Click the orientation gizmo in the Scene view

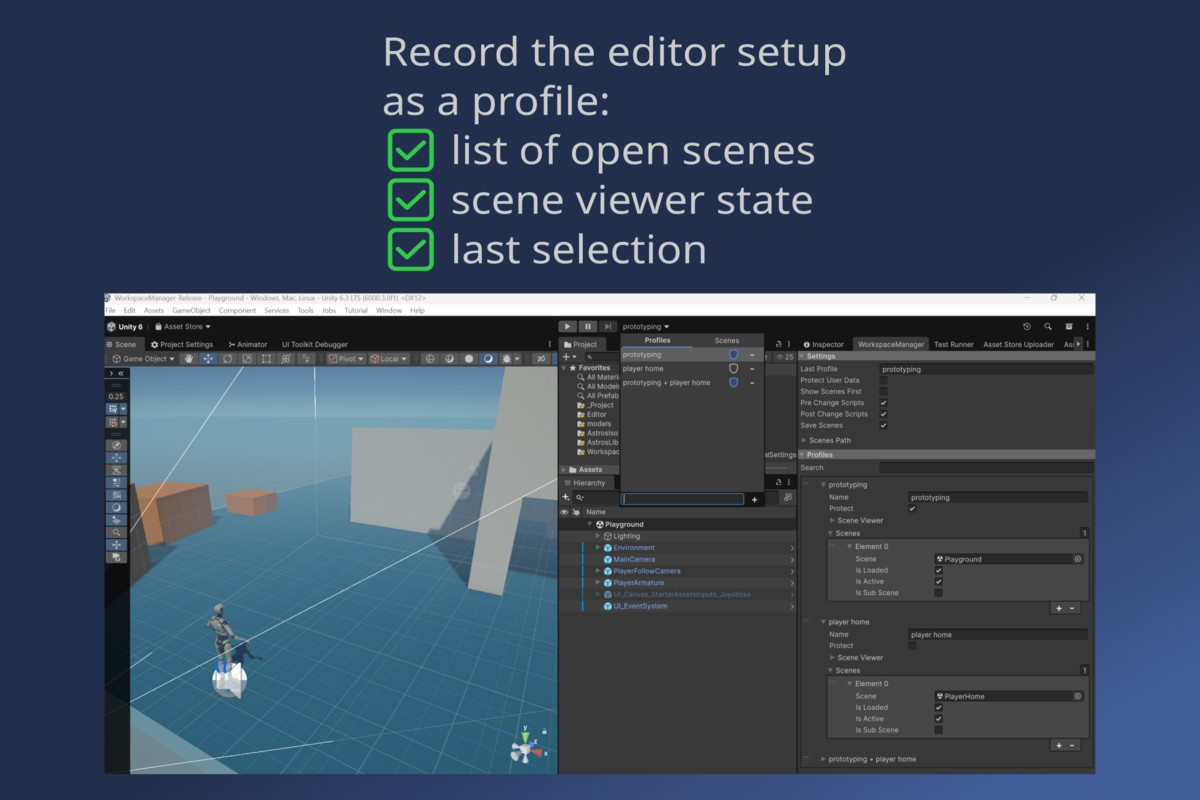525,748
